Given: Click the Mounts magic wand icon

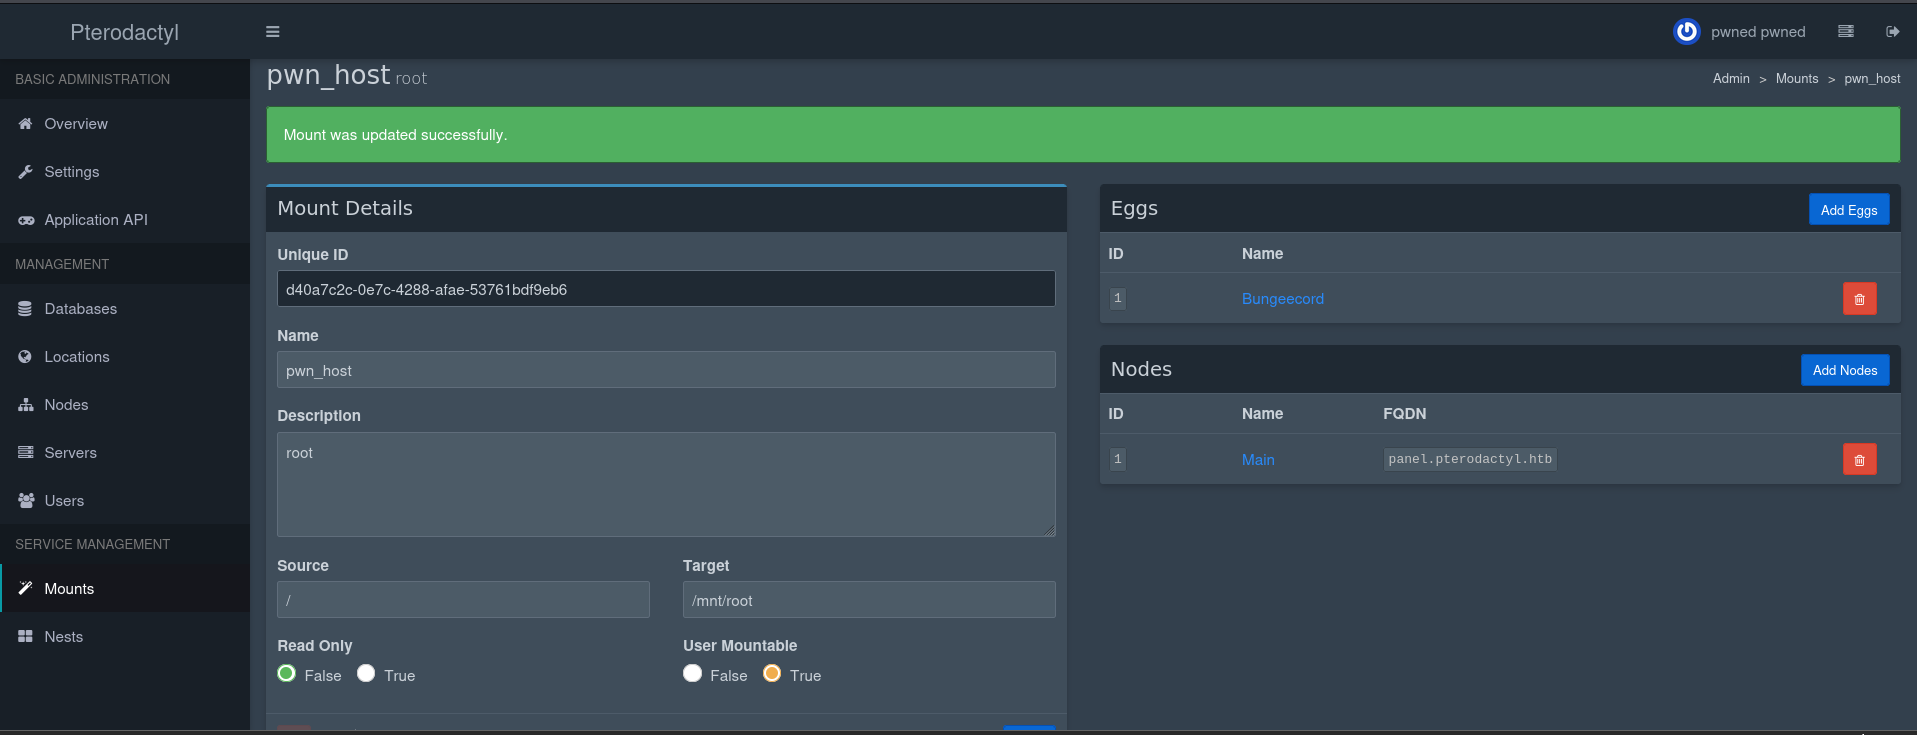Looking at the screenshot, I should (26, 589).
